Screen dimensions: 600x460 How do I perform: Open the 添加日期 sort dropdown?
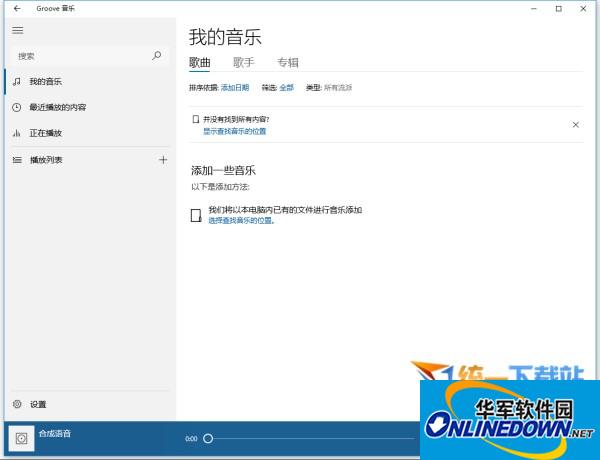[x=235, y=88]
